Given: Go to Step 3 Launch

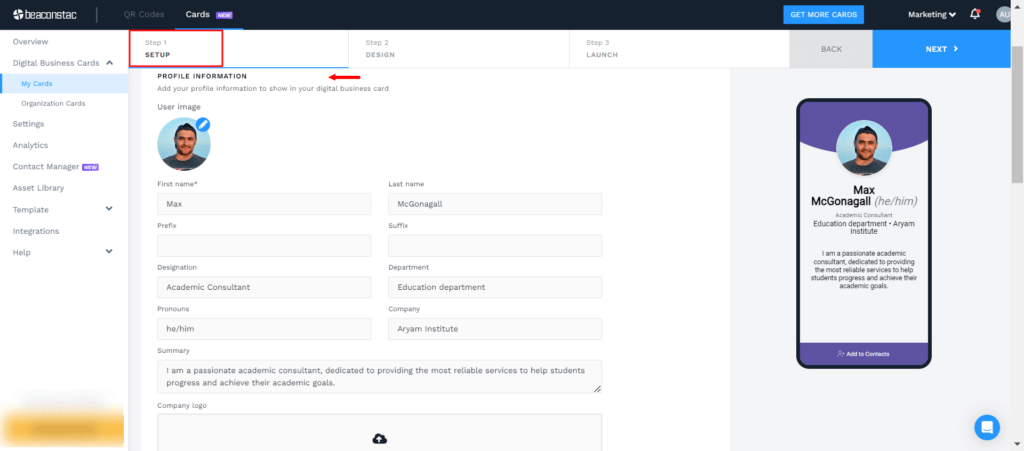Looking at the screenshot, I should click(x=679, y=48).
